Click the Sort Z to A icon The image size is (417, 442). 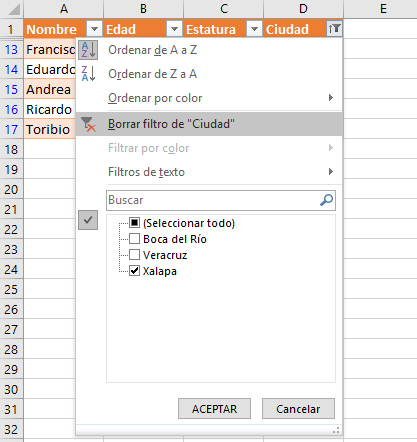pos(88,74)
